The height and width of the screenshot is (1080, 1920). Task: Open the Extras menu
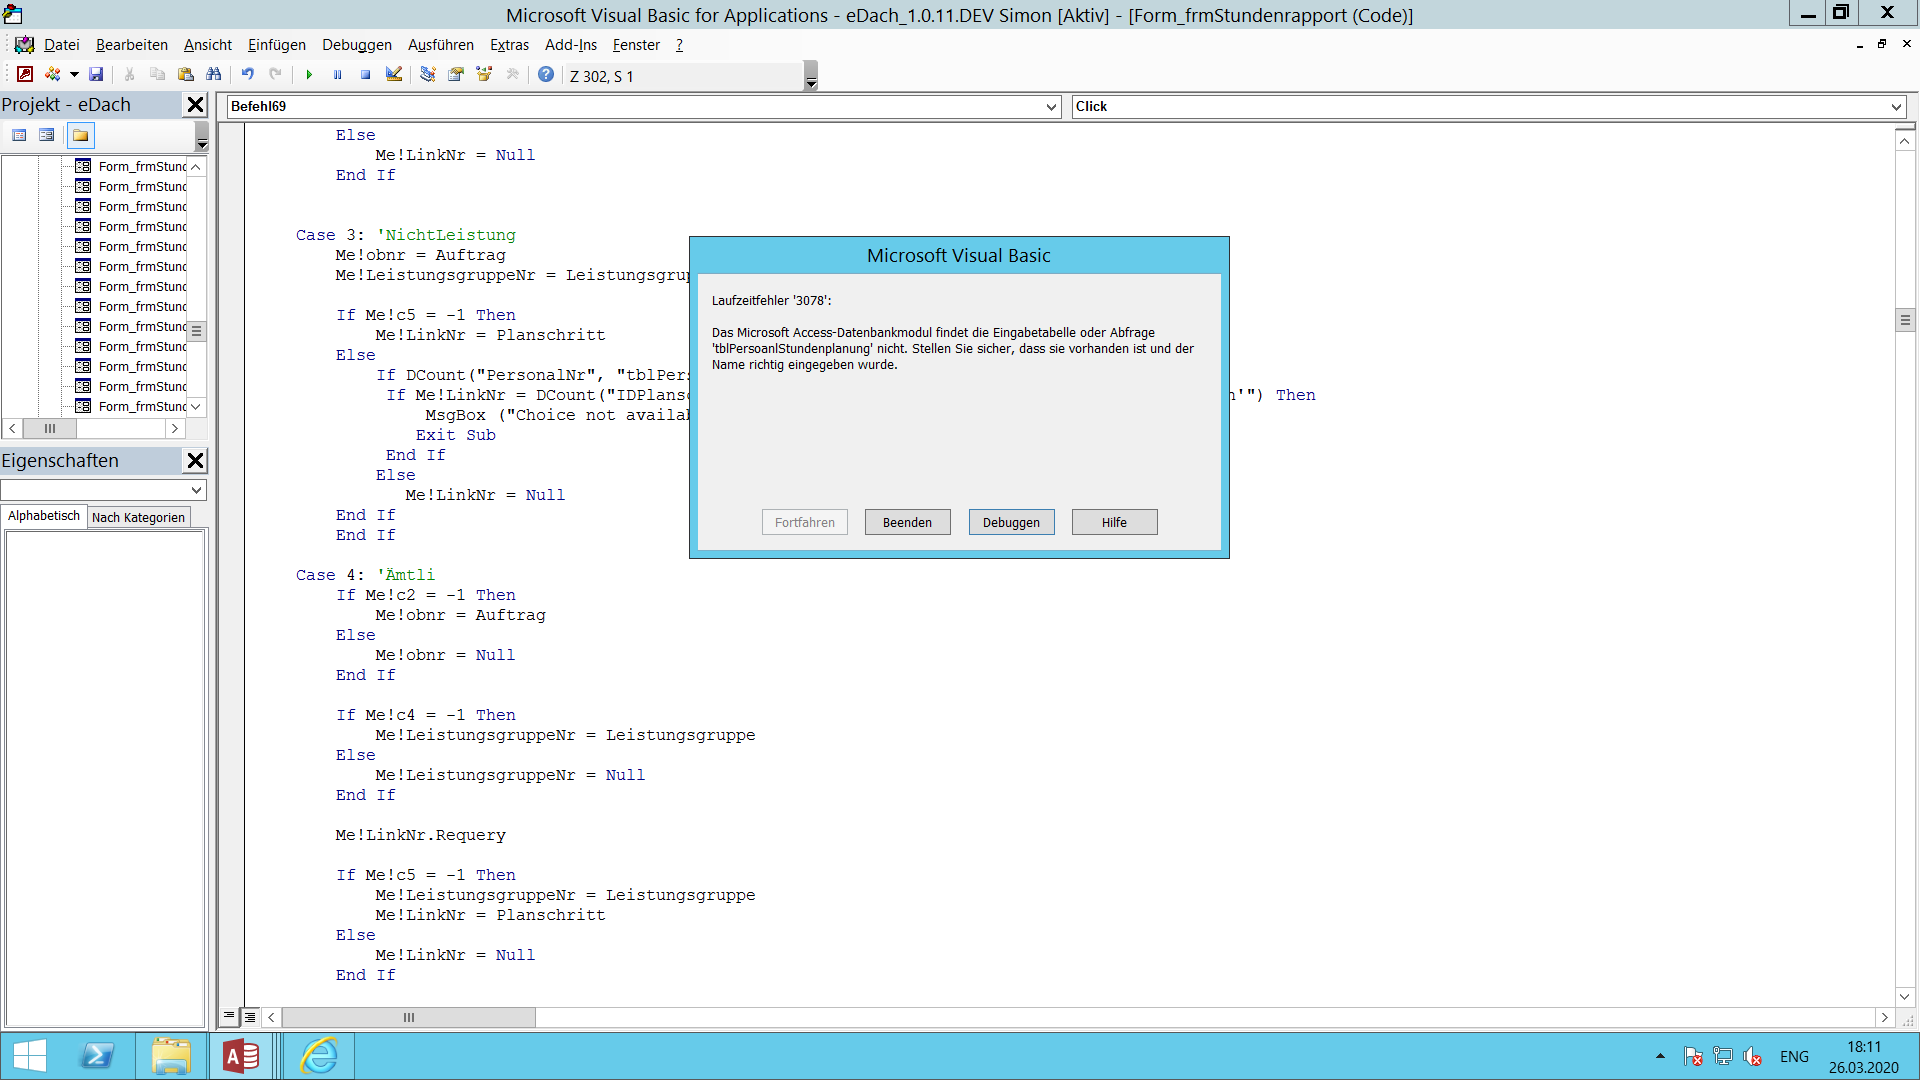(509, 45)
